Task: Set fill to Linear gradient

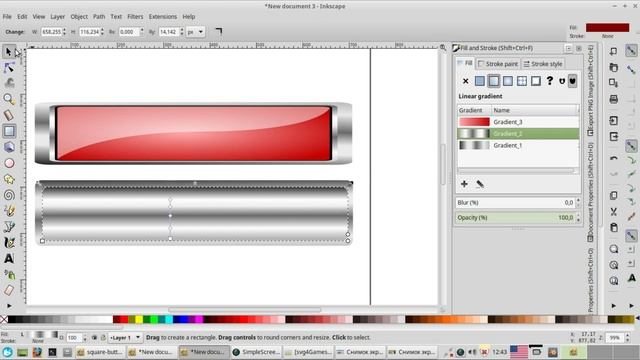Action: pos(493,81)
